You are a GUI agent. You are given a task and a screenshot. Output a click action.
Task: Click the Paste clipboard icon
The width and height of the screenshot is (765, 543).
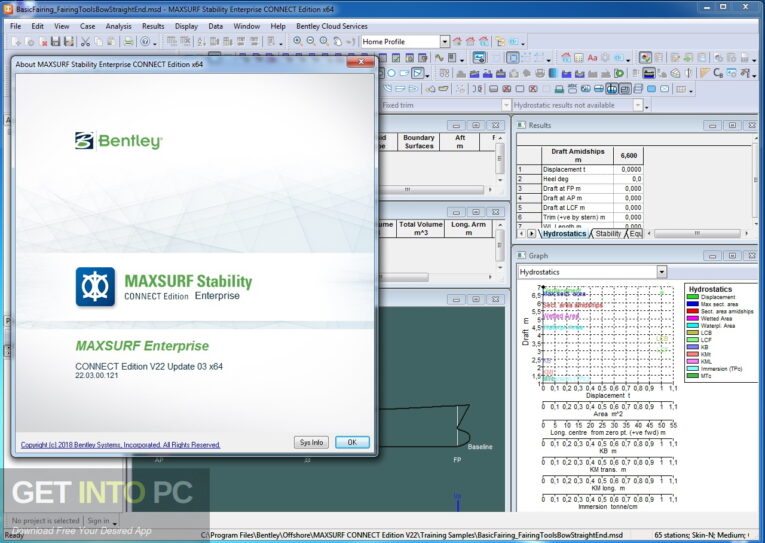pyautogui.click(x=111, y=42)
